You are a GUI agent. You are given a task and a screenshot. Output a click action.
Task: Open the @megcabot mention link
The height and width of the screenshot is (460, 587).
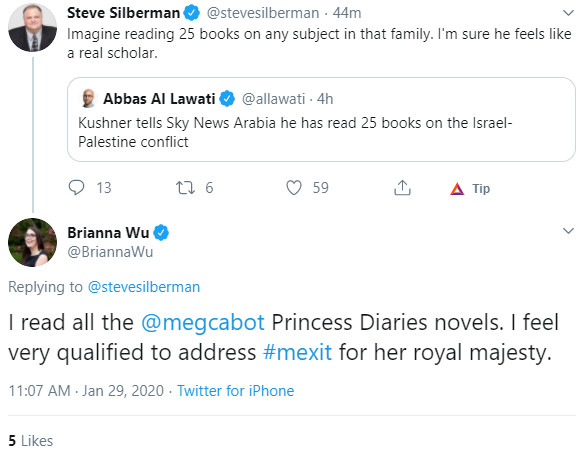(x=203, y=322)
